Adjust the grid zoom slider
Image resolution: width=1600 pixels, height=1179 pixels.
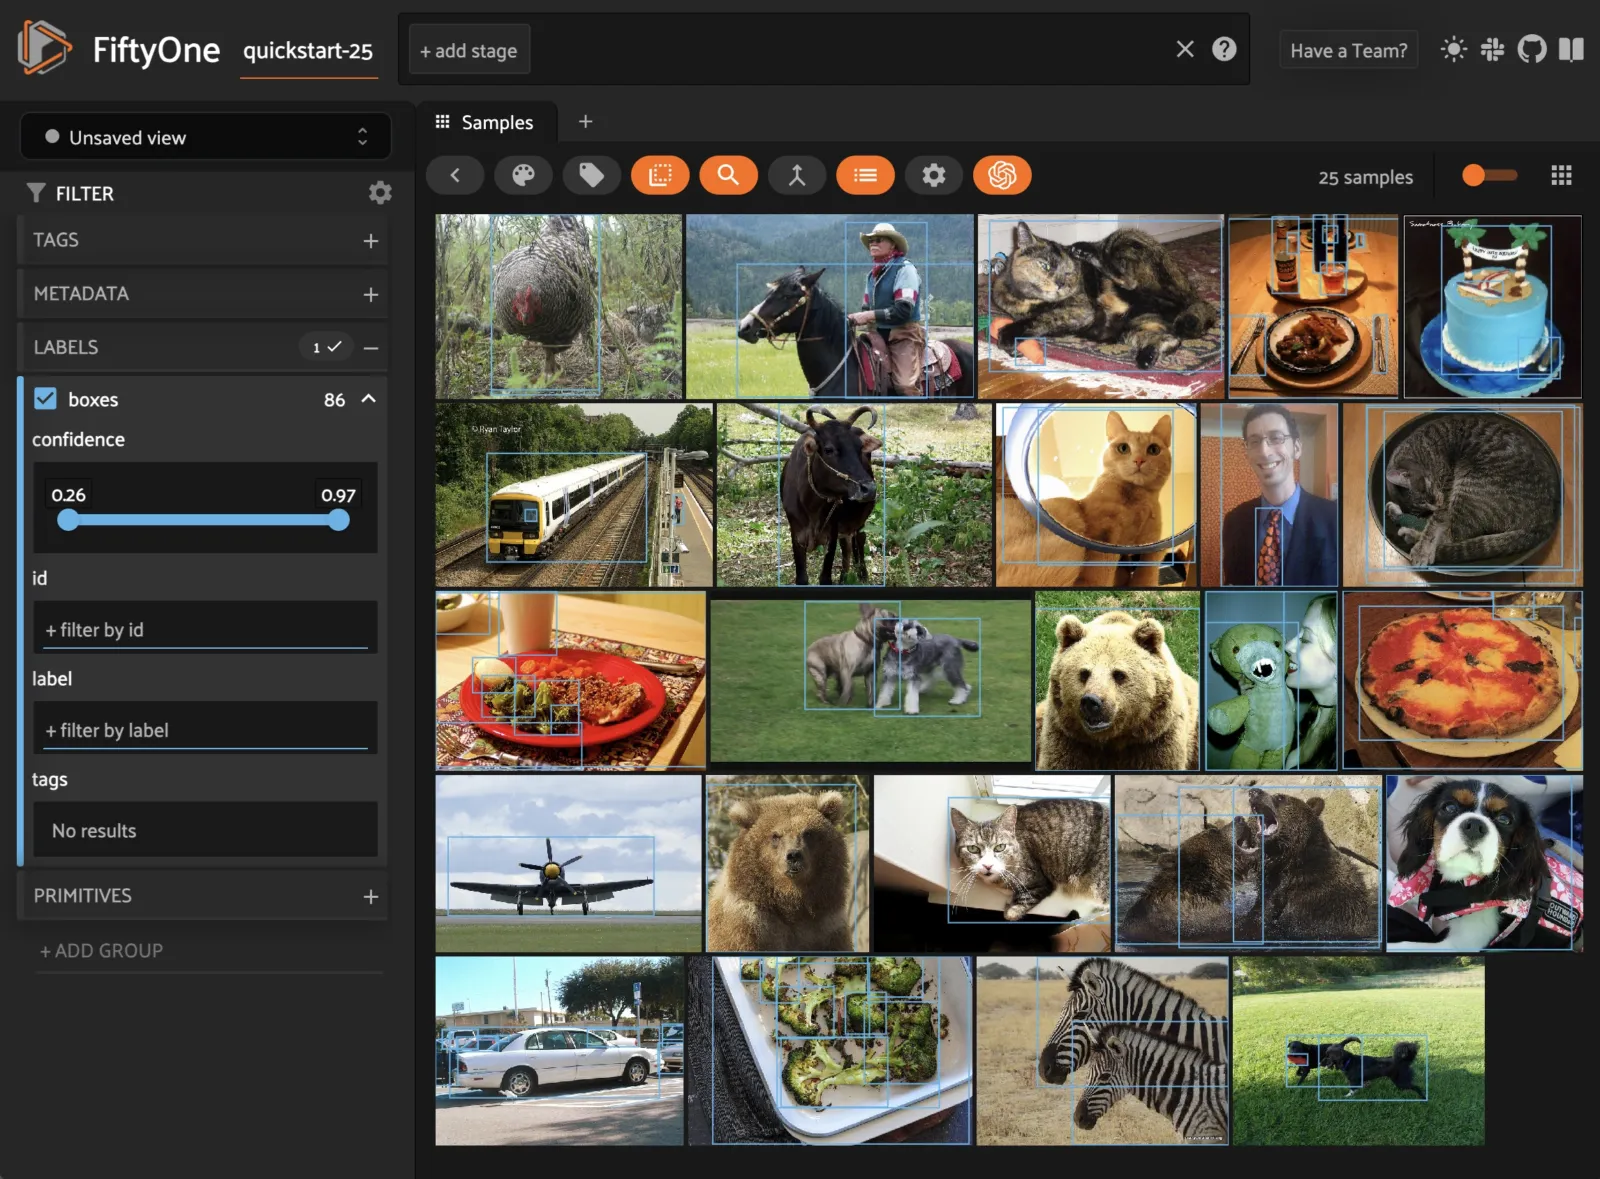(x=1489, y=176)
